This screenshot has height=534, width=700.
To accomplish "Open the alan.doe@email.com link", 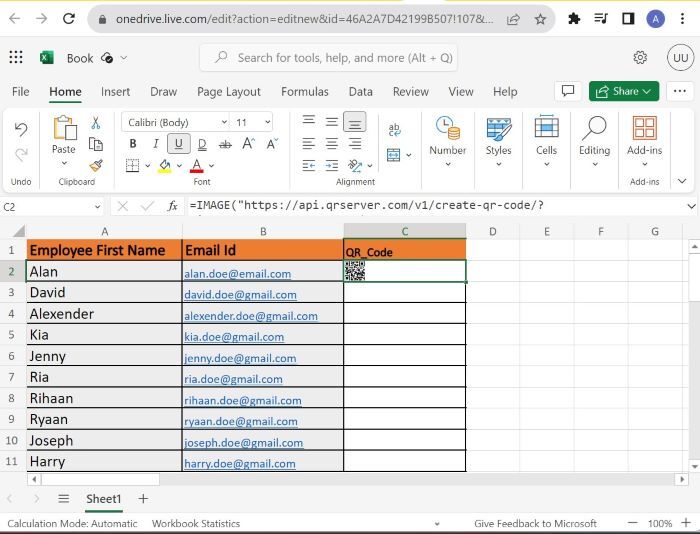I will 238,274.
